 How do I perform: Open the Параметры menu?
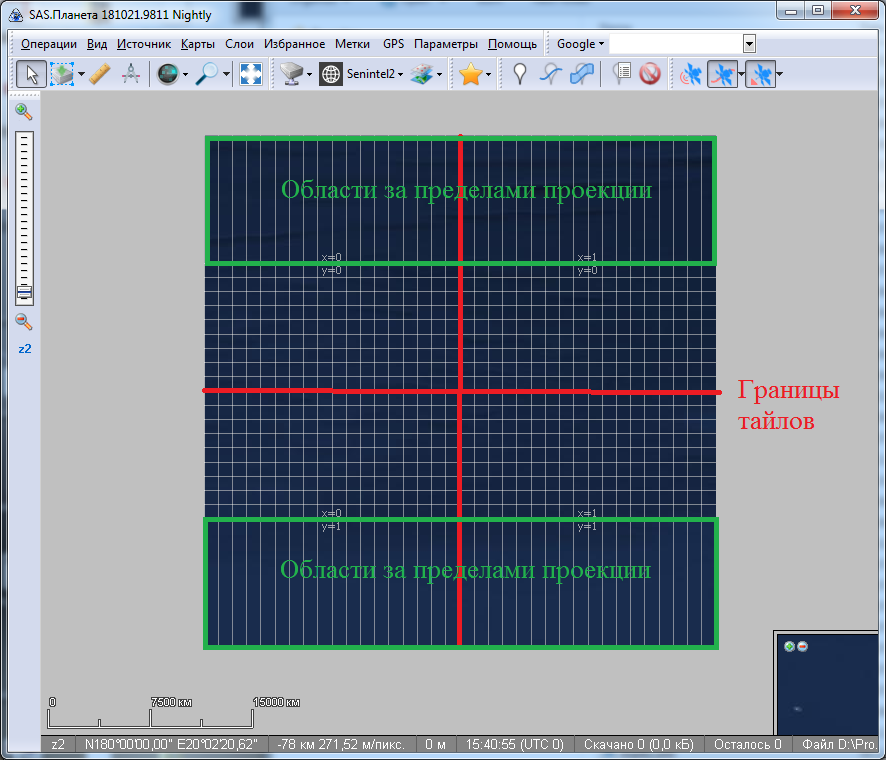point(445,44)
